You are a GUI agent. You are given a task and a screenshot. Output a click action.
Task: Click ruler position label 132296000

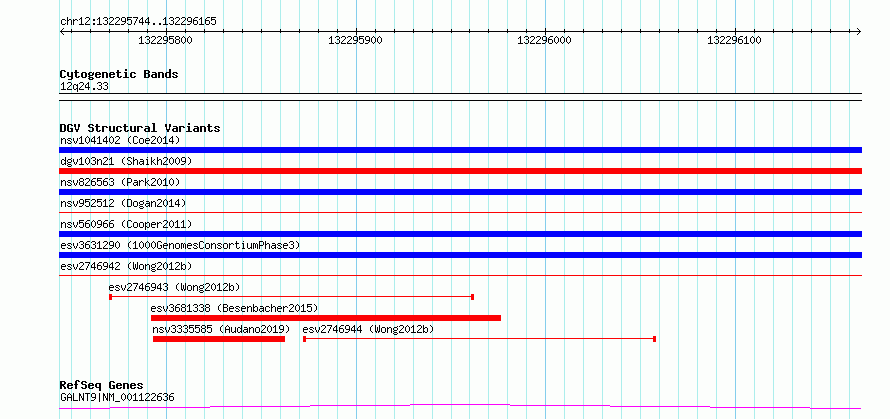click(544, 40)
